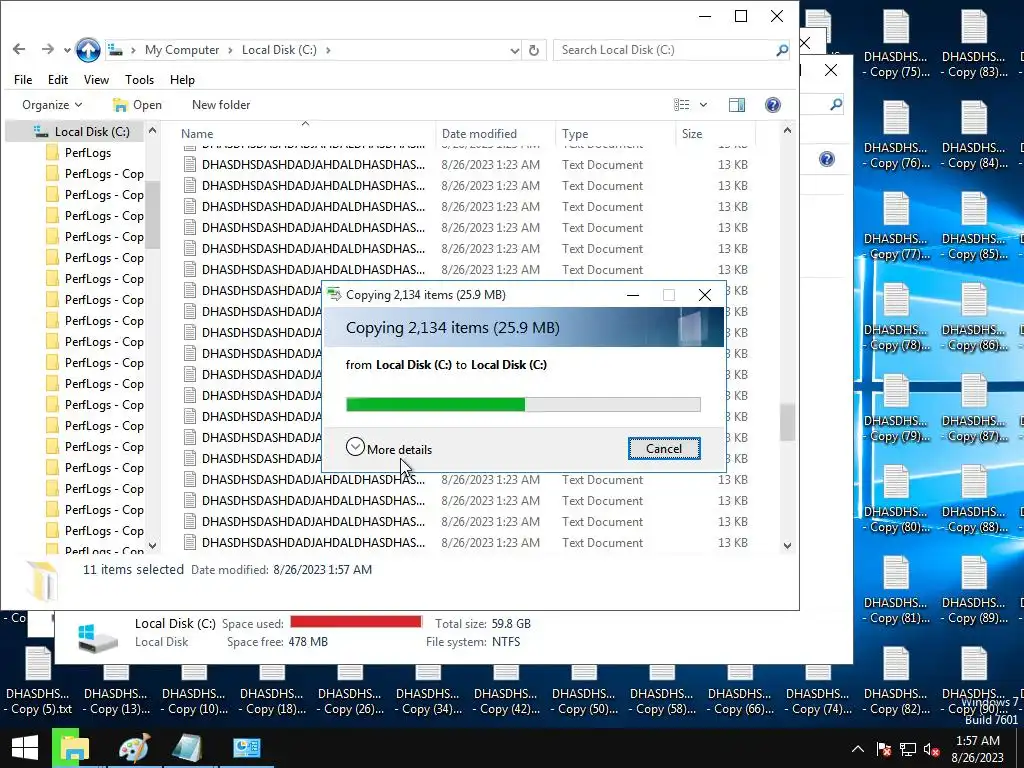Click the Forward arrow in Explorer

click(x=47, y=50)
